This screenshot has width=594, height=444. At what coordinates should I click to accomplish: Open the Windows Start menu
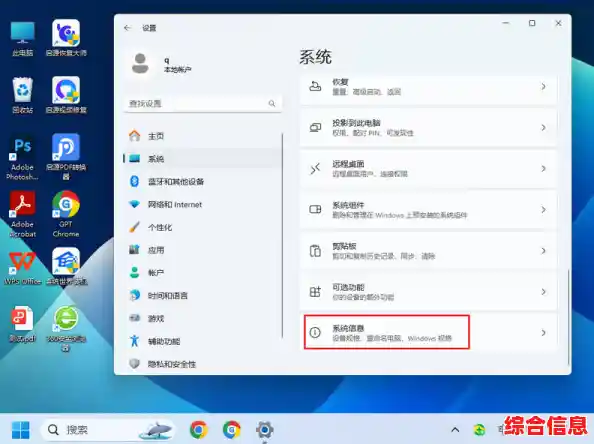(x=20, y=430)
